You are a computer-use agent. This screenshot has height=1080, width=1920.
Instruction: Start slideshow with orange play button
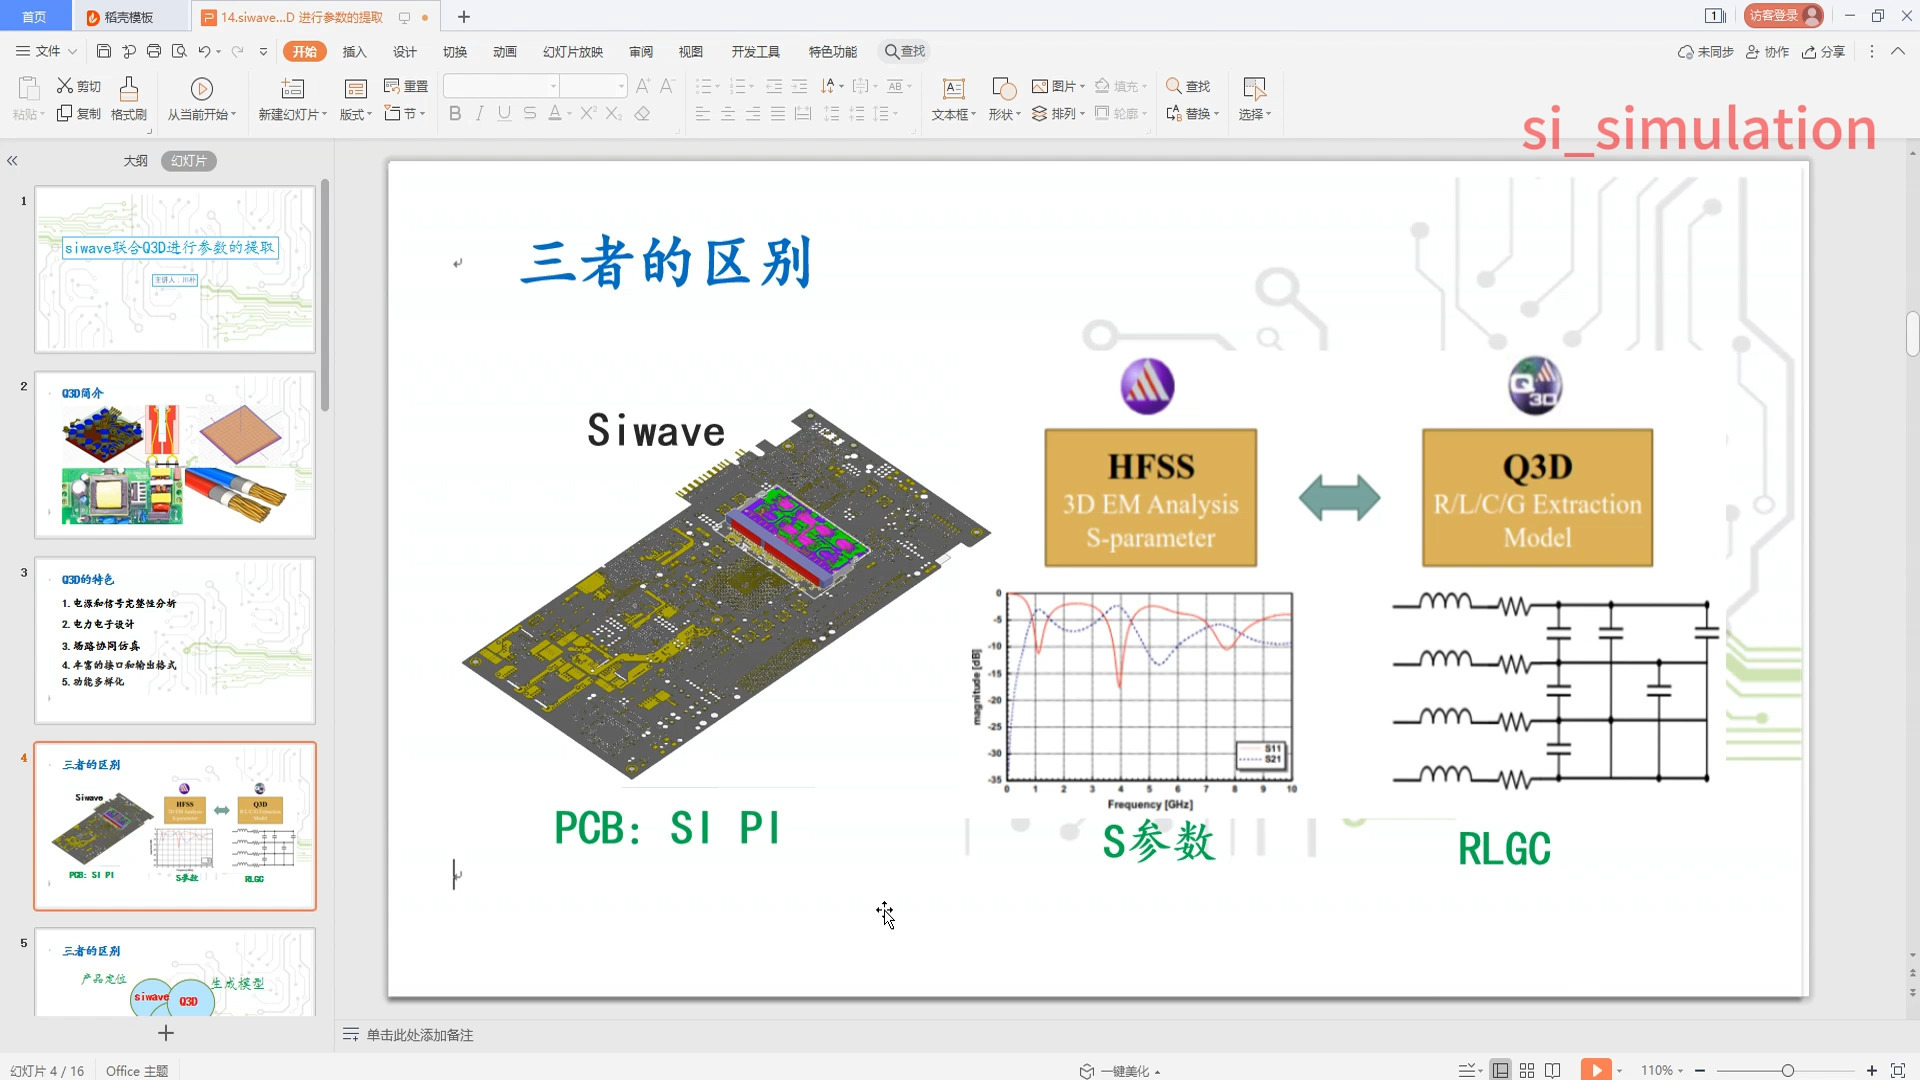coord(1596,1070)
